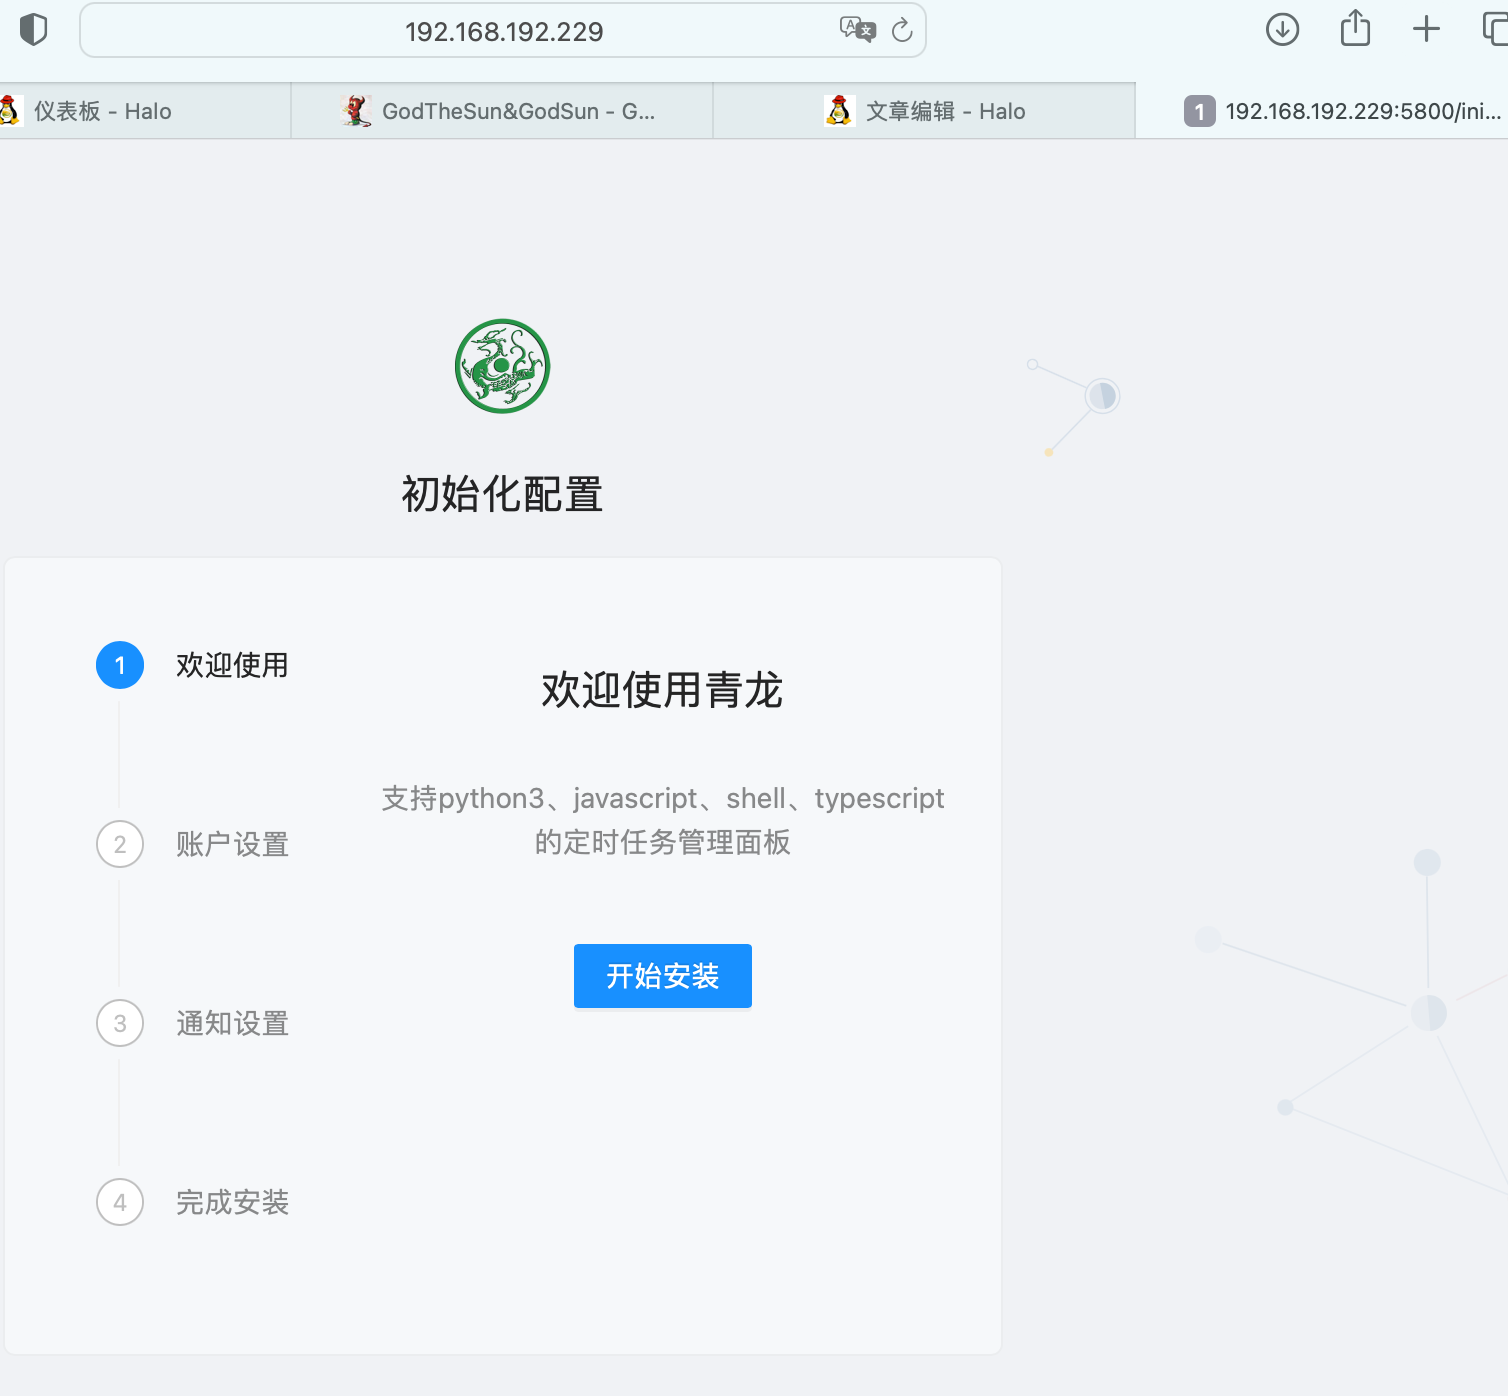
Task: Click the translate page icon in address bar
Action: point(857,30)
